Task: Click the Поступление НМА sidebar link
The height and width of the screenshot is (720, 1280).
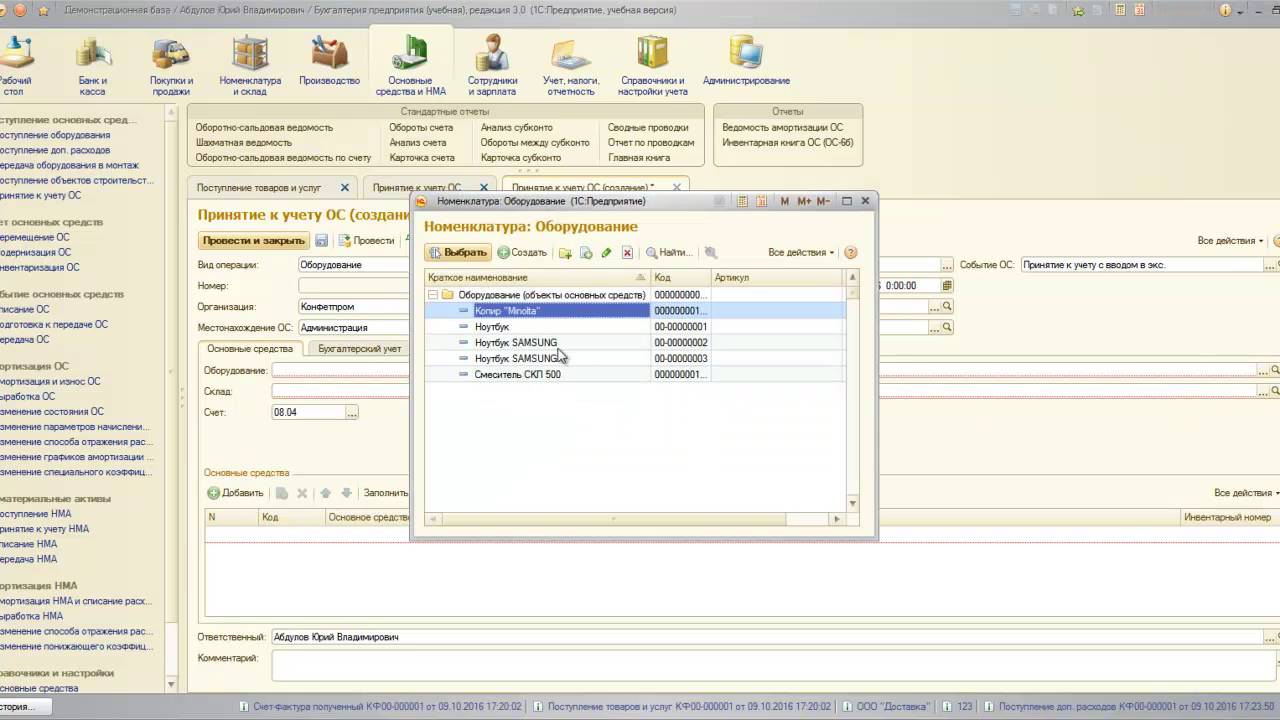Action: [x=35, y=514]
